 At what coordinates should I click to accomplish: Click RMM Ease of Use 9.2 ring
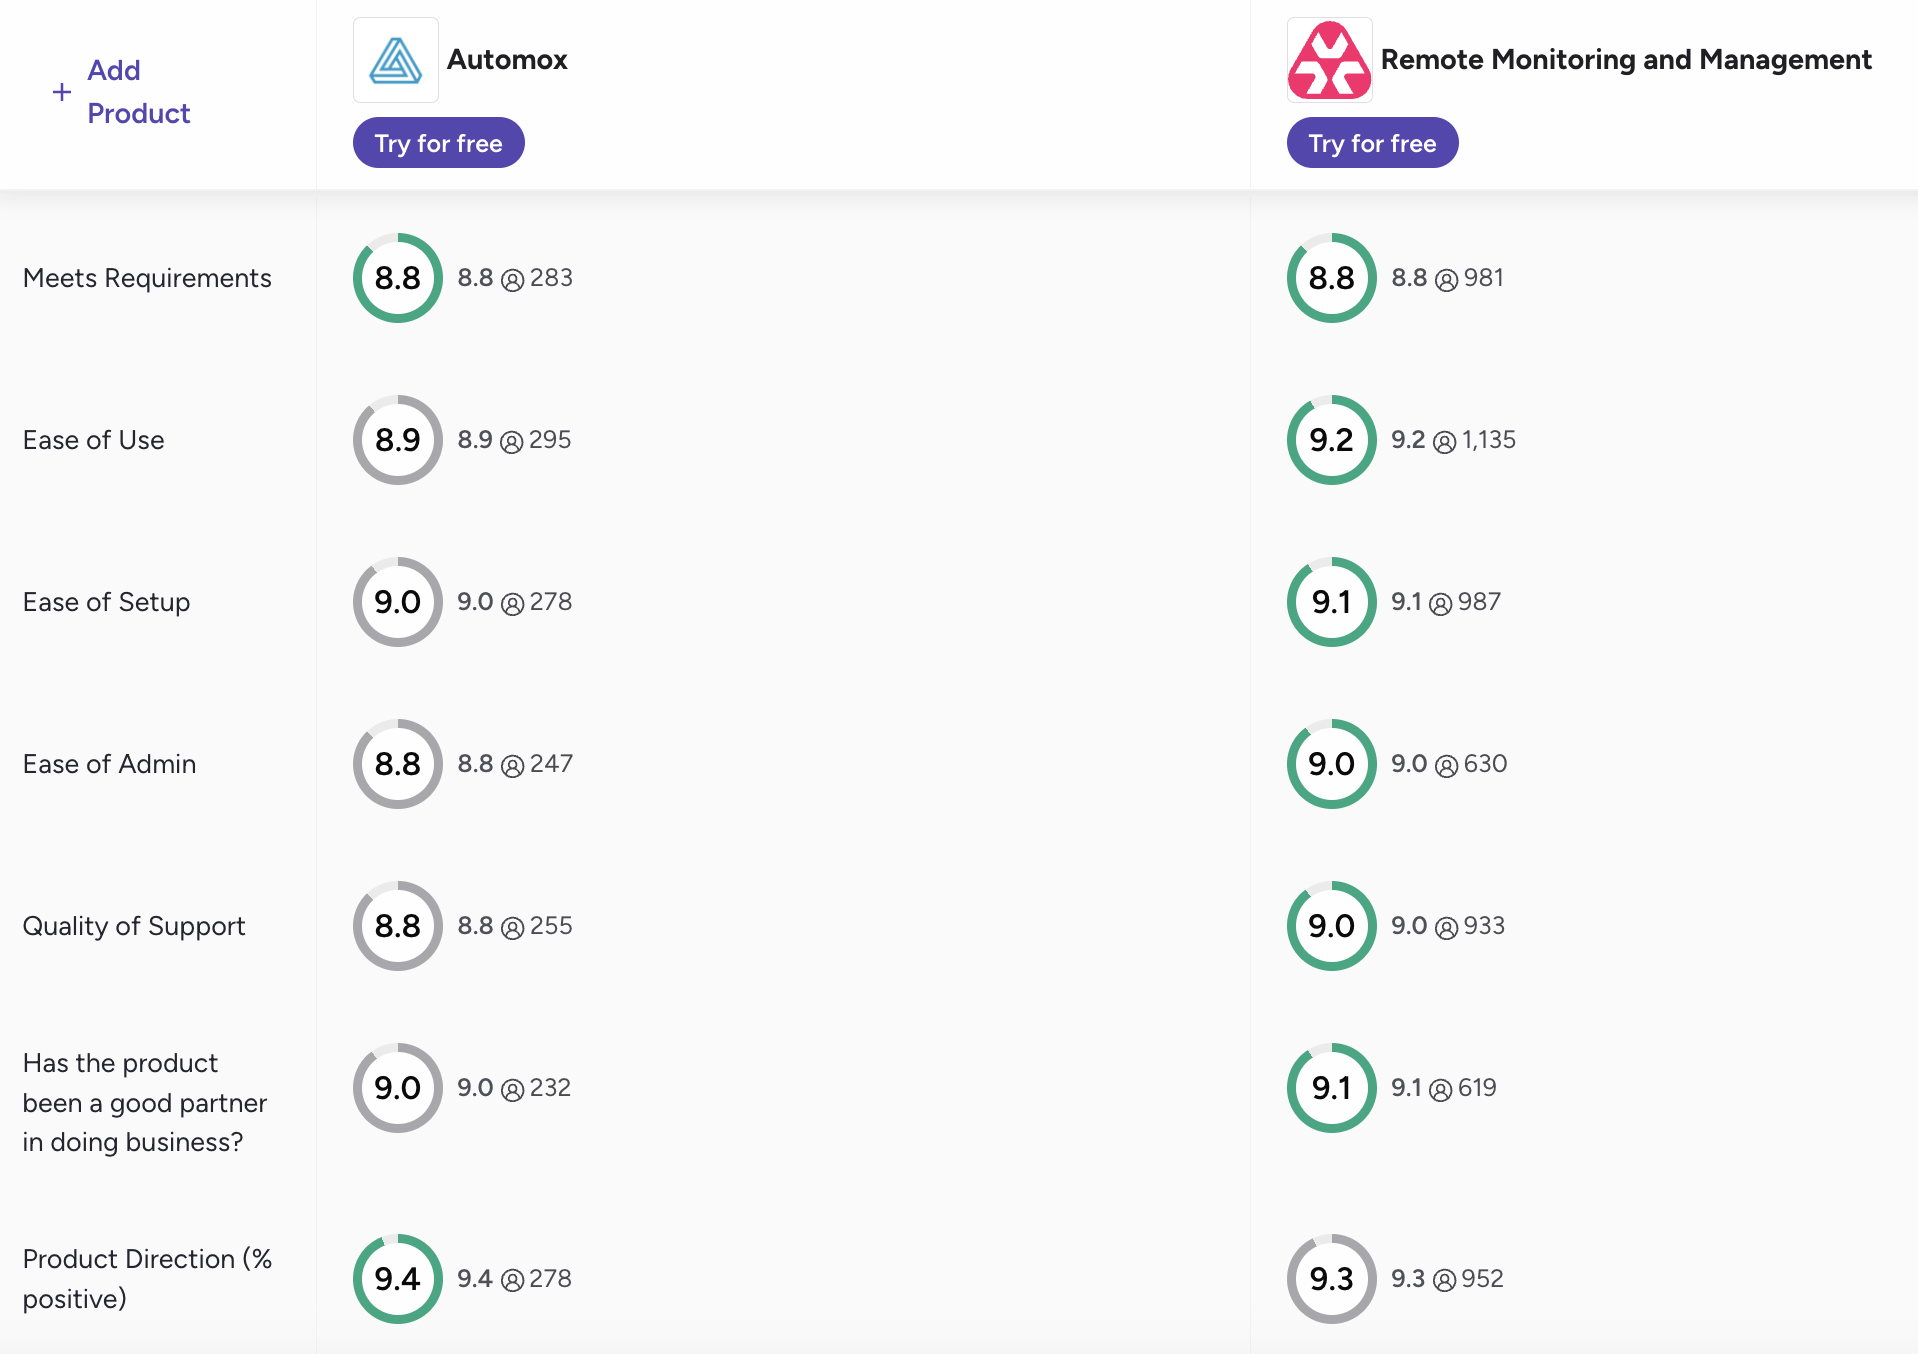1332,440
